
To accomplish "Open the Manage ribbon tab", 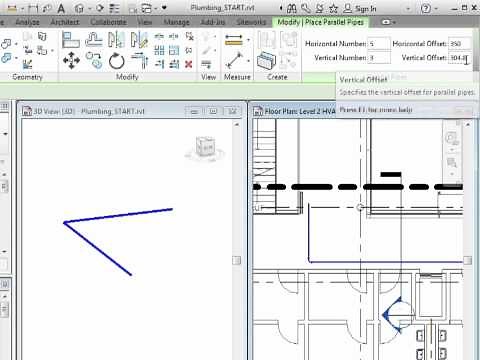I will 177,22.
